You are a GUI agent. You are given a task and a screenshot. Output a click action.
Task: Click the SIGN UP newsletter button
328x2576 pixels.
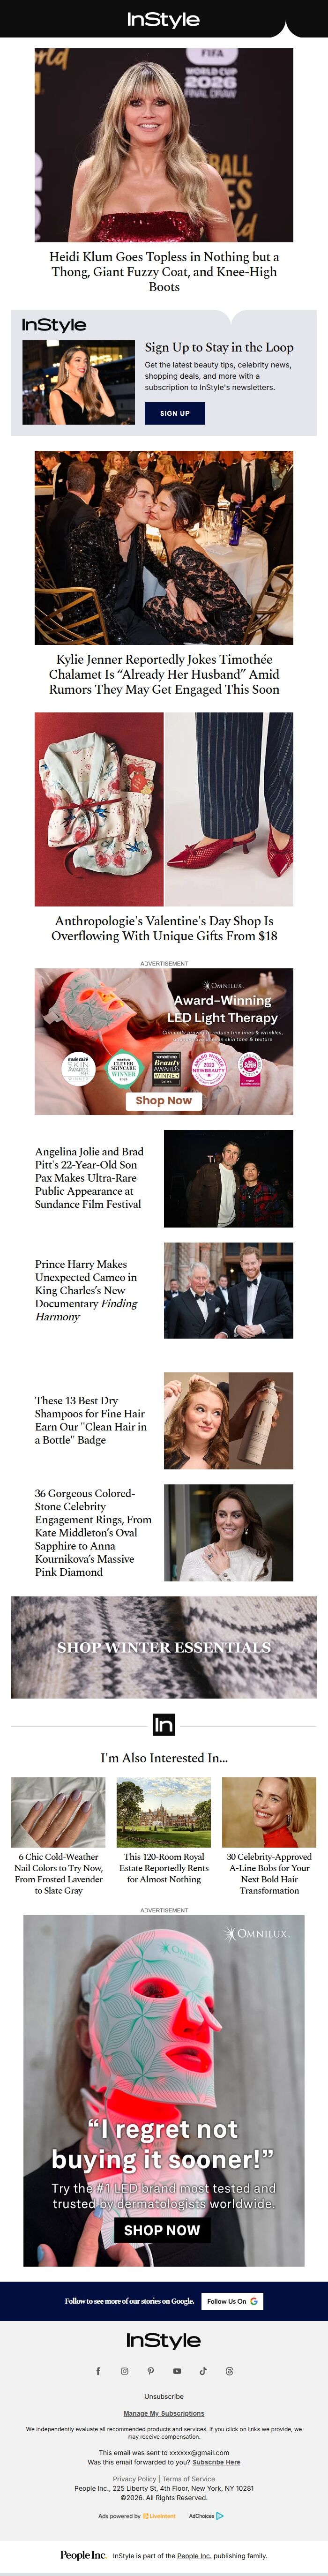pyautogui.click(x=175, y=413)
